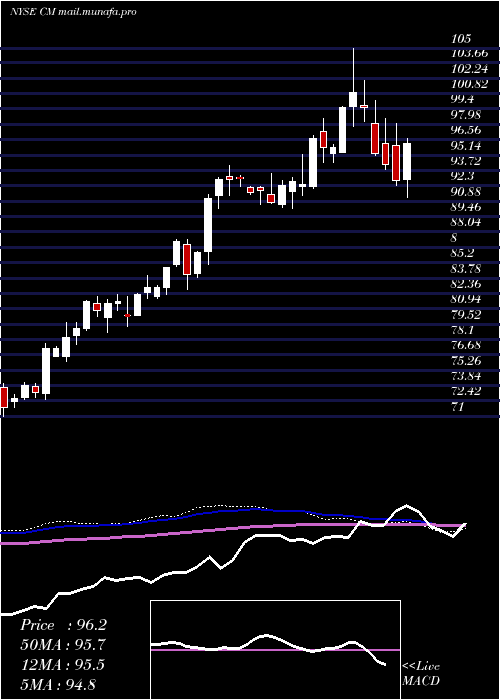Image resolution: width=500 pixels, height=700 pixels.
Task: Click the 105 price axis label
Action: coord(461,39)
